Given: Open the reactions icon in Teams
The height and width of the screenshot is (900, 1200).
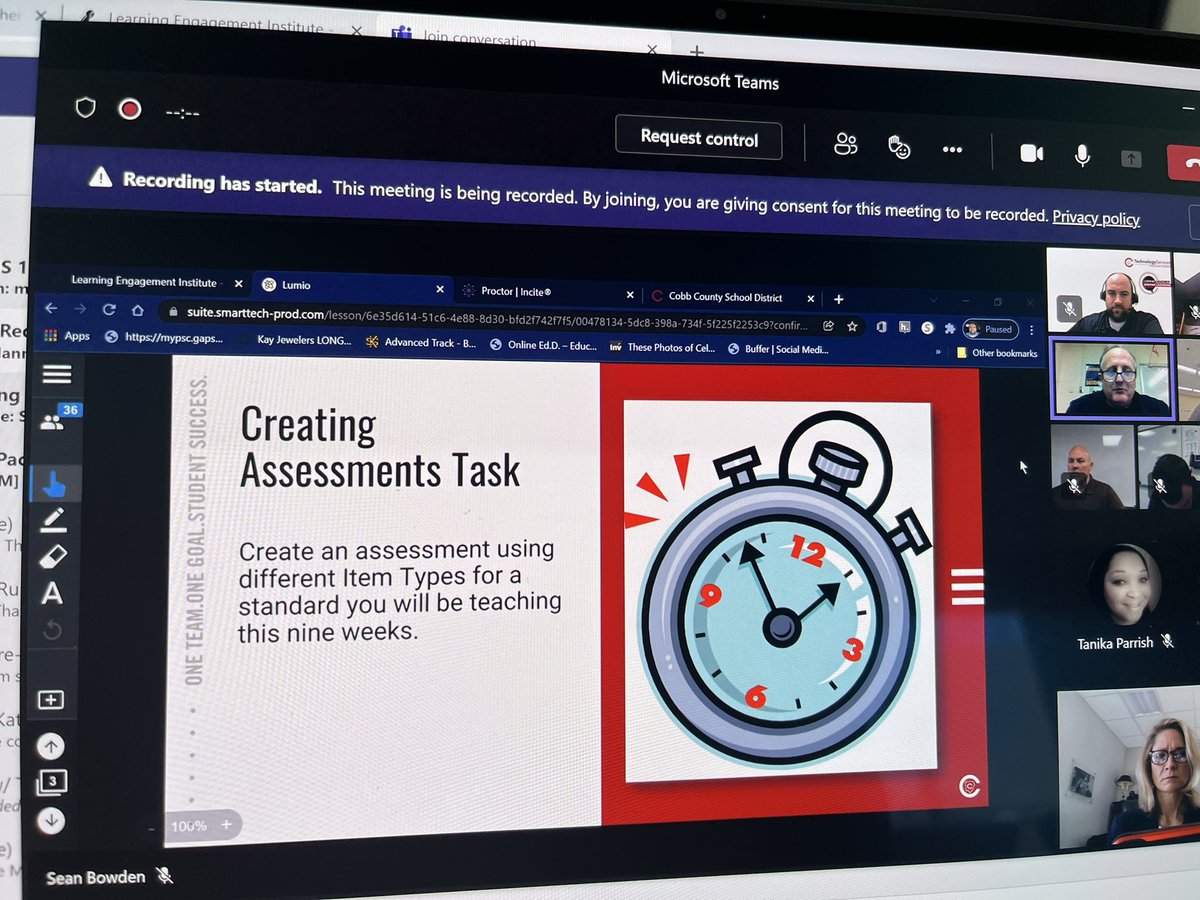Looking at the screenshot, I should (898, 147).
